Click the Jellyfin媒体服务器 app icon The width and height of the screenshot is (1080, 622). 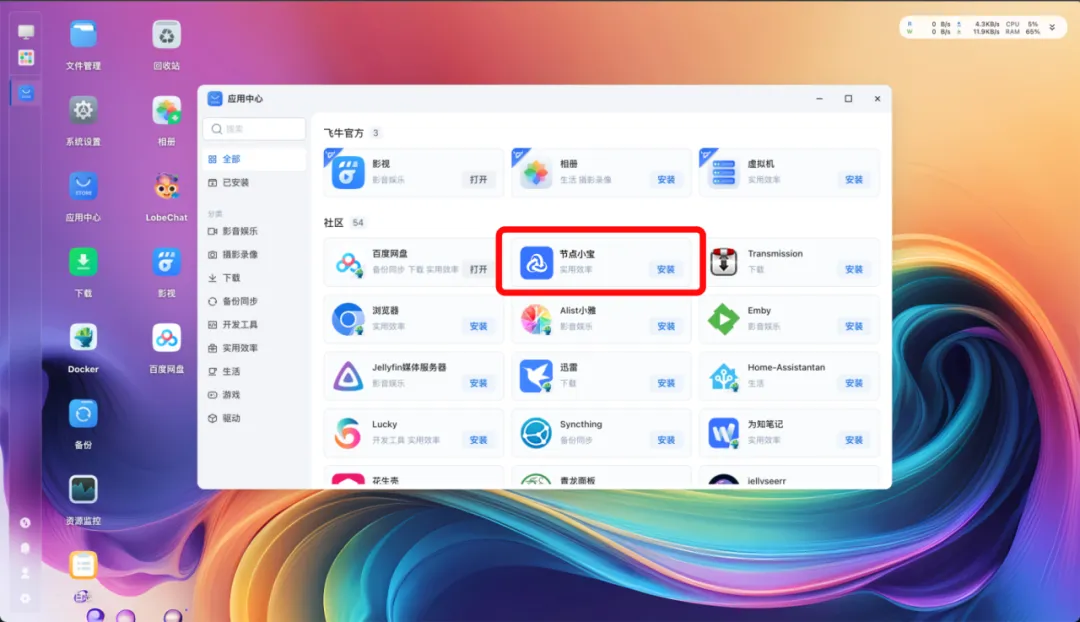click(x=348, y=376)
